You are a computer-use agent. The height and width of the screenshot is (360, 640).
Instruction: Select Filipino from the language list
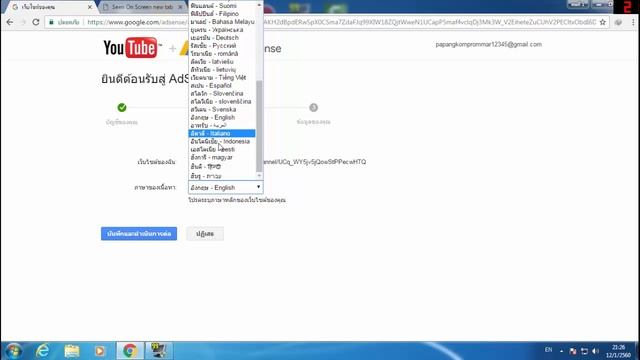(x=222, y=13)
